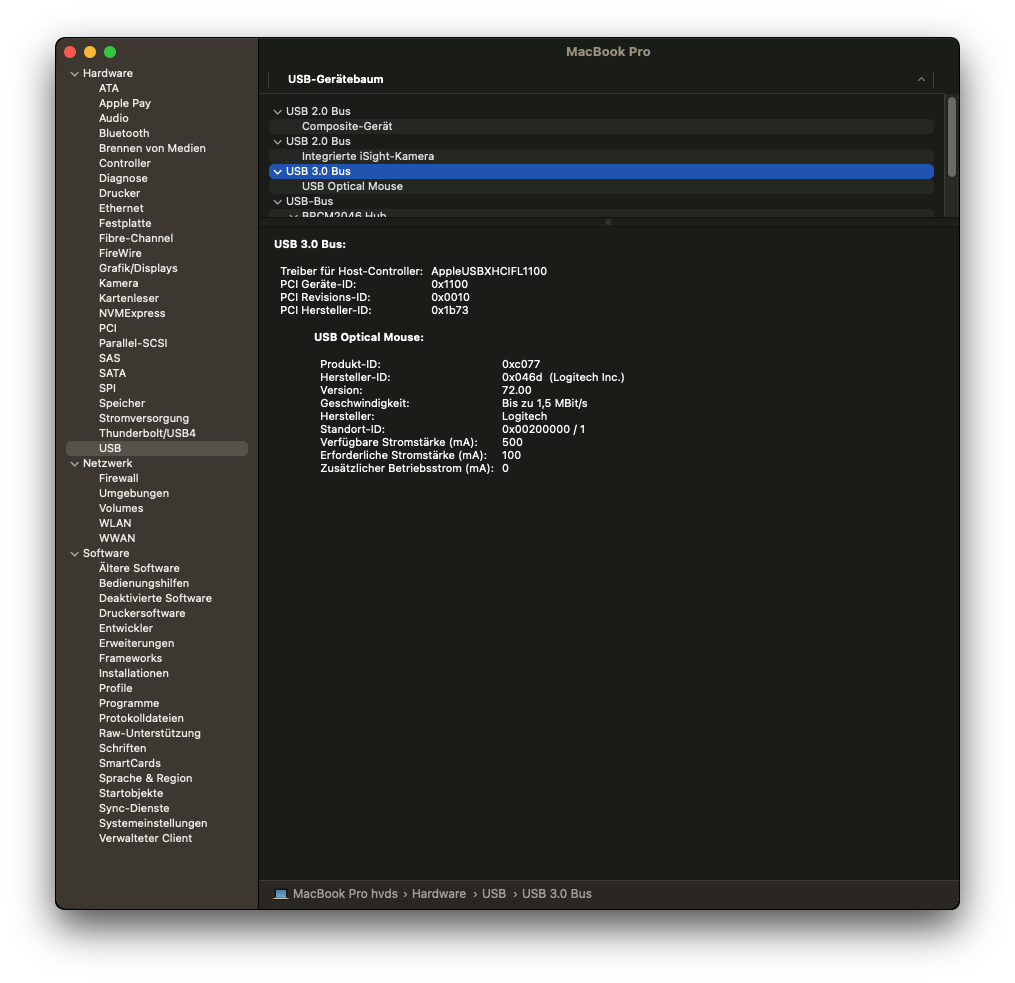Select Brennen von Medien

tap(152, 148)
